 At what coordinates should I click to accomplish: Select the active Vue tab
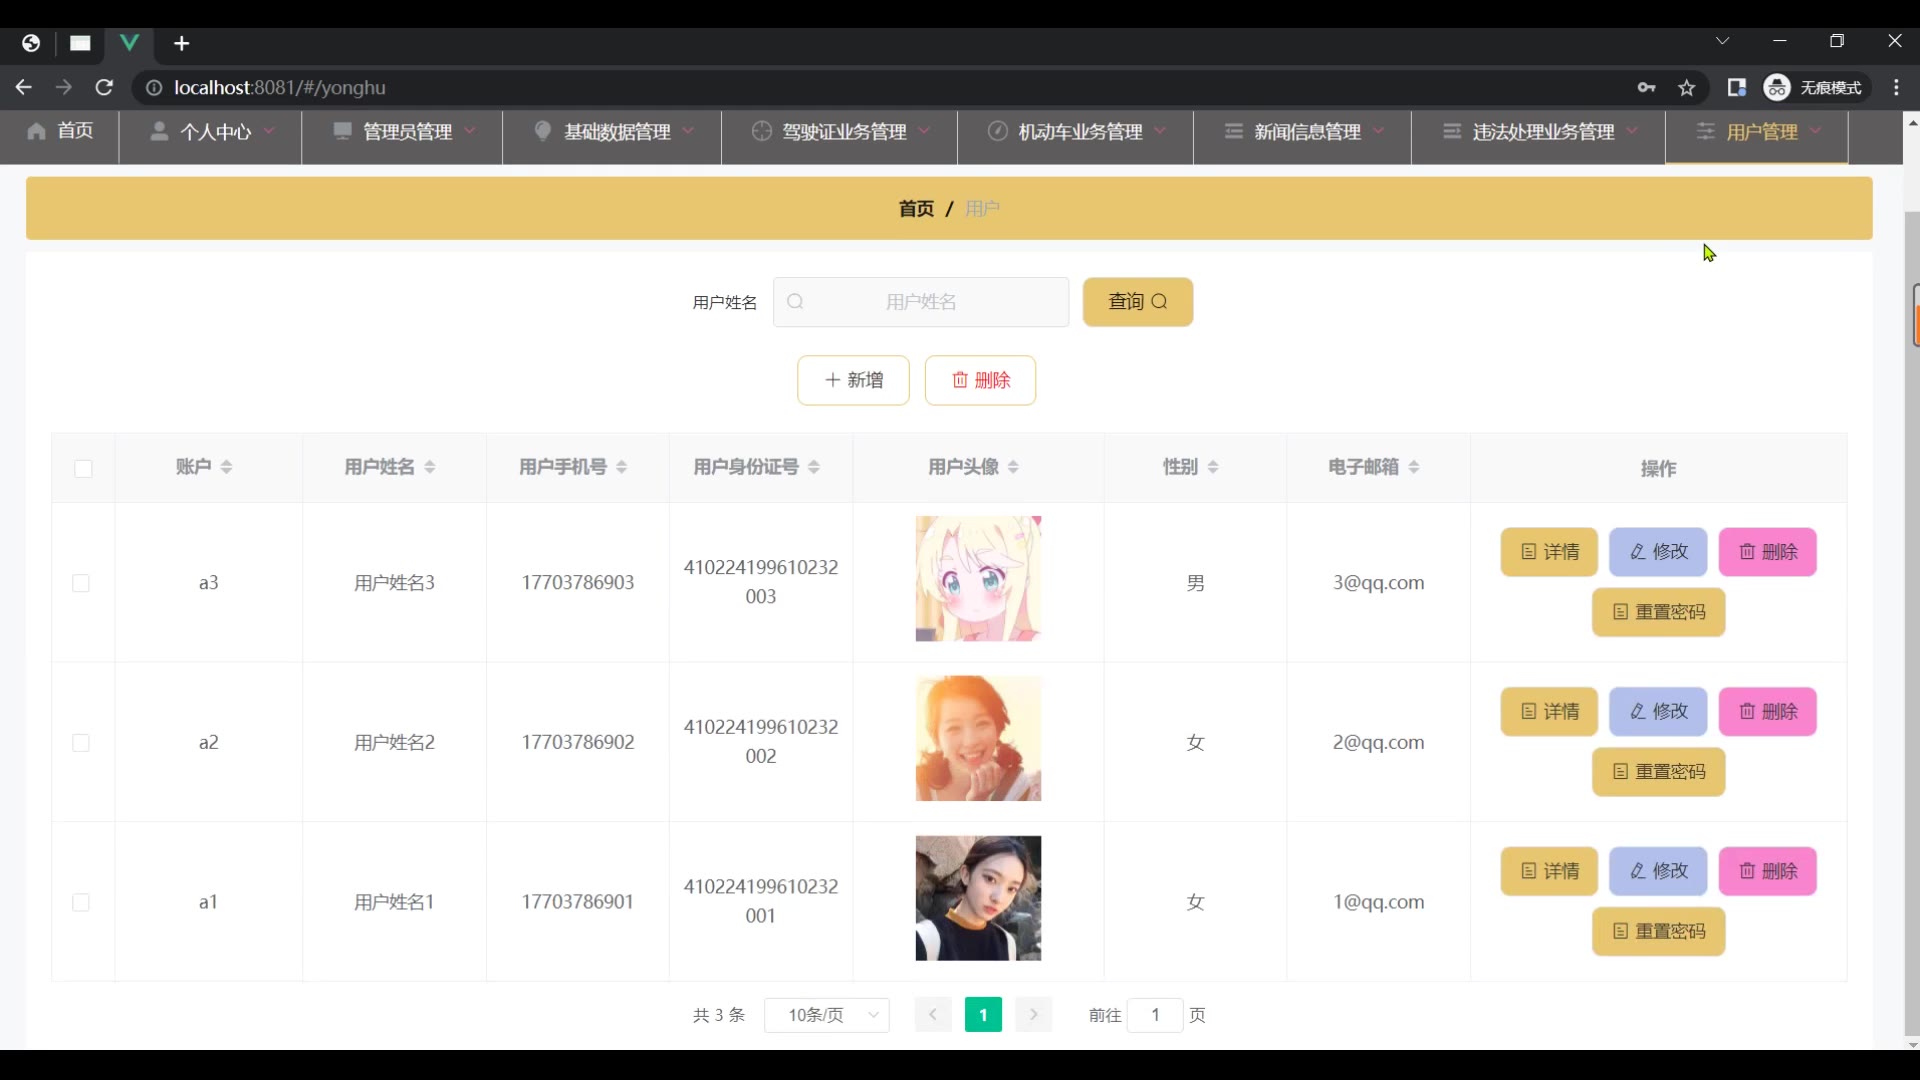pos(129,43)
